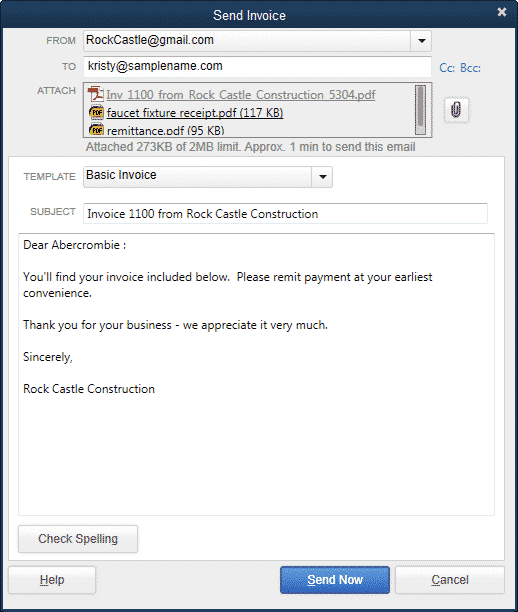Close the Send Invoice dialog
Image resolution: width=518 pixels, height=612 pixels.
[x=502, y=12]
